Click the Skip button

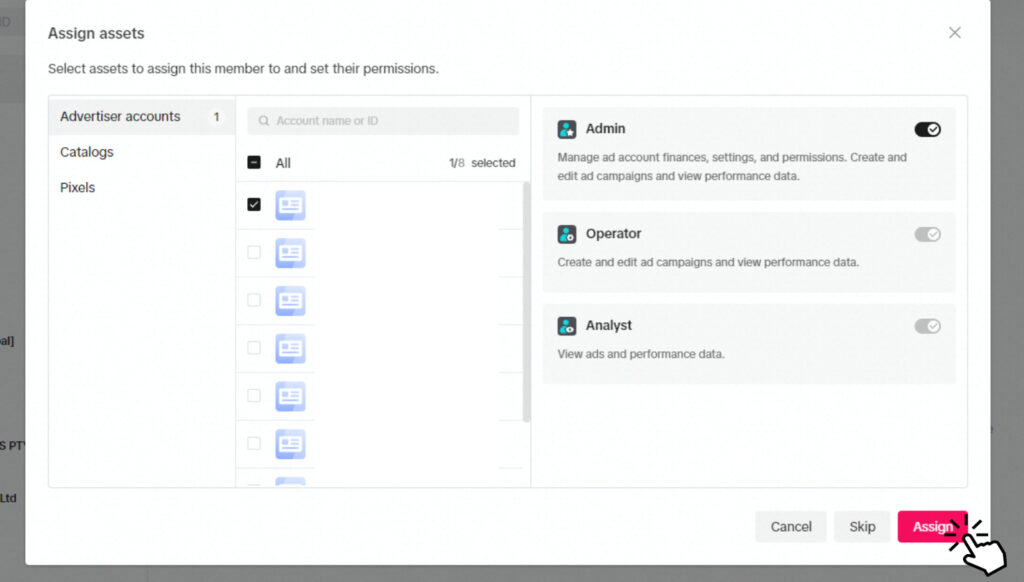[862, 527]
